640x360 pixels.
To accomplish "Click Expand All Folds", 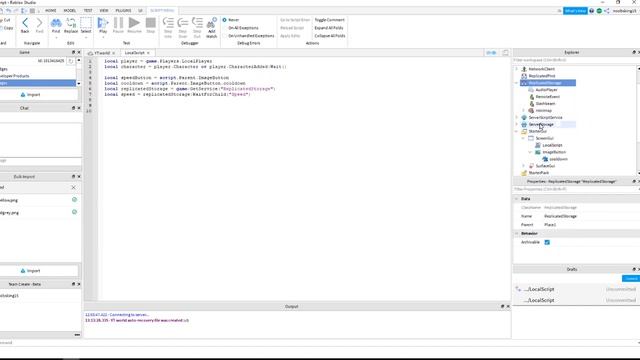I will pyautogui.click(x=329, y=28).
